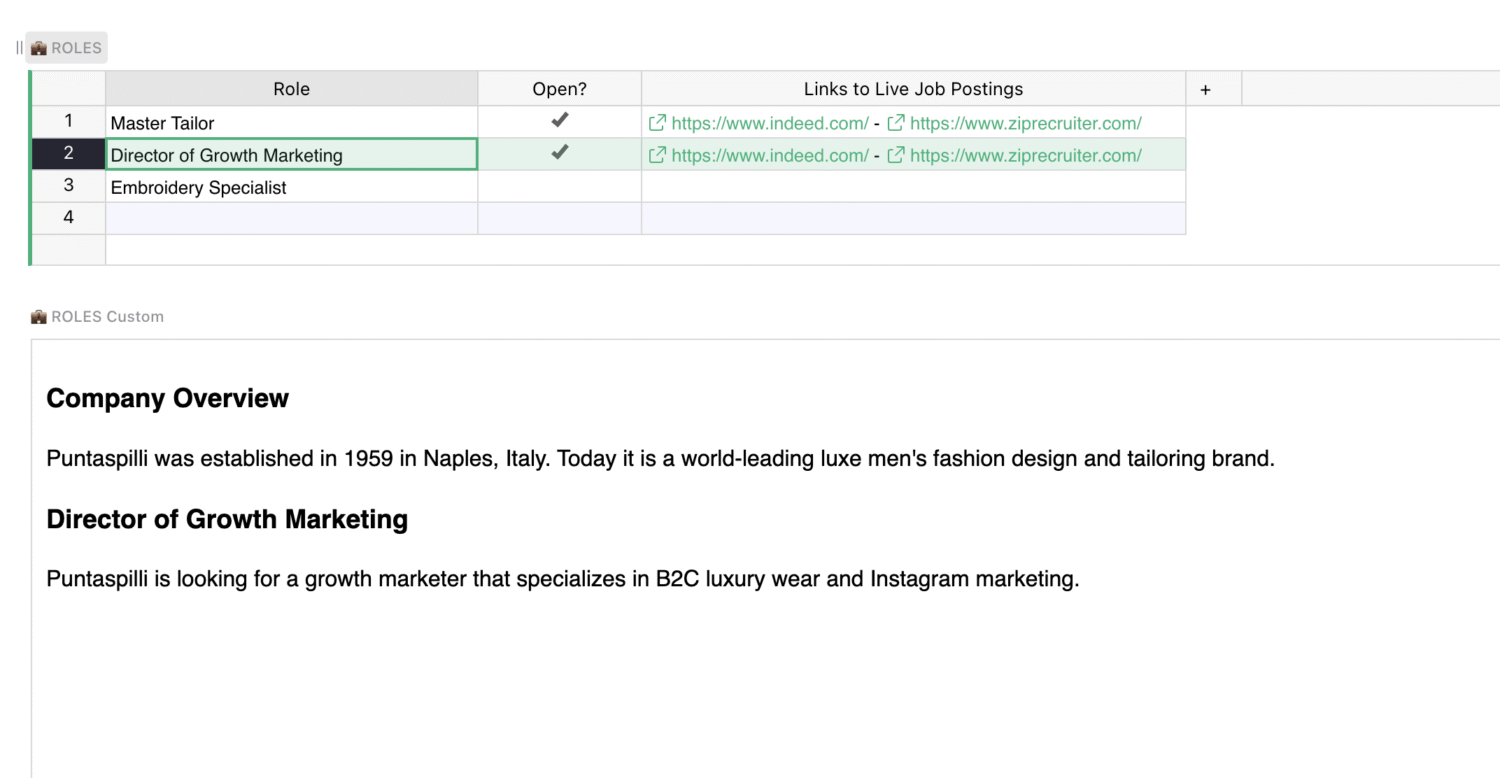Screen dimensions: 1500x778
Task: Toggle Open checkbox for Director of Growth Marketing
Action: (x=560, y=153)
